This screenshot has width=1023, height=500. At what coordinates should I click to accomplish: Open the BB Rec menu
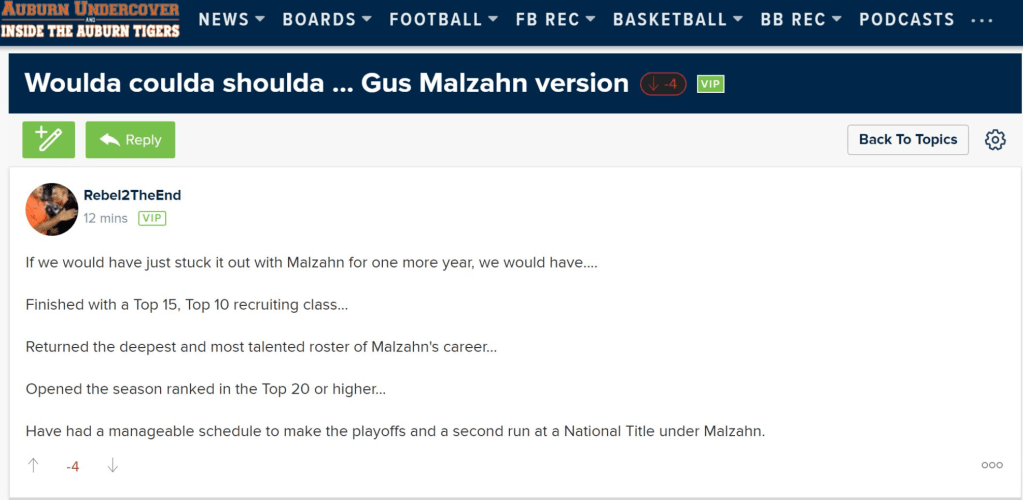[x=801, y=20]
